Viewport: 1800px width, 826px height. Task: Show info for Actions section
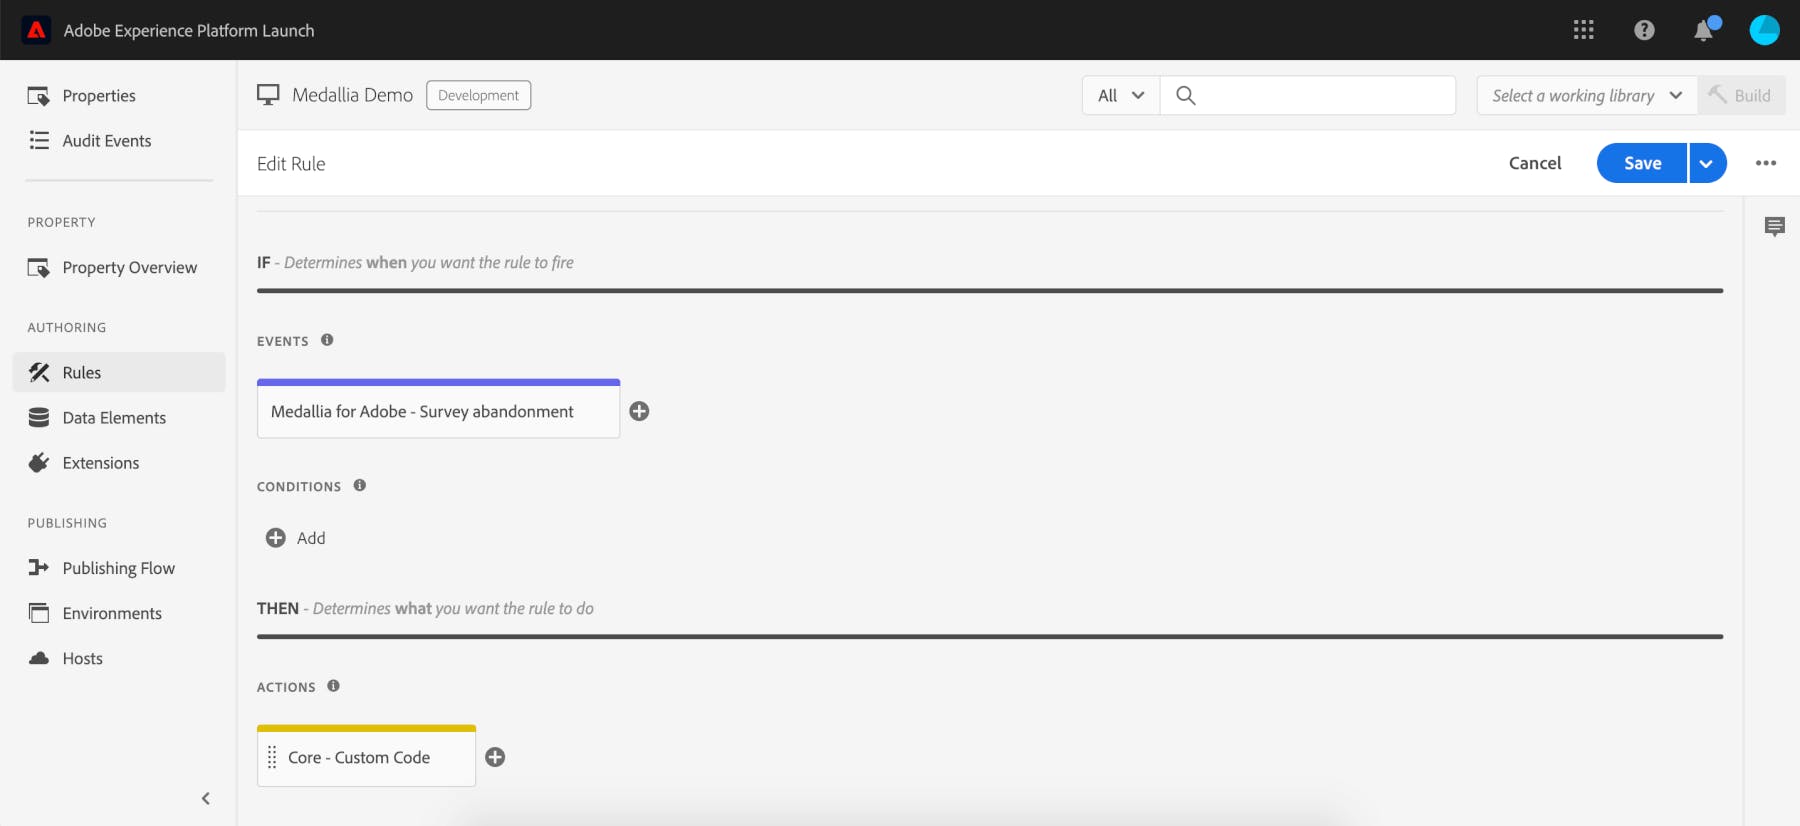coord(334,686)
